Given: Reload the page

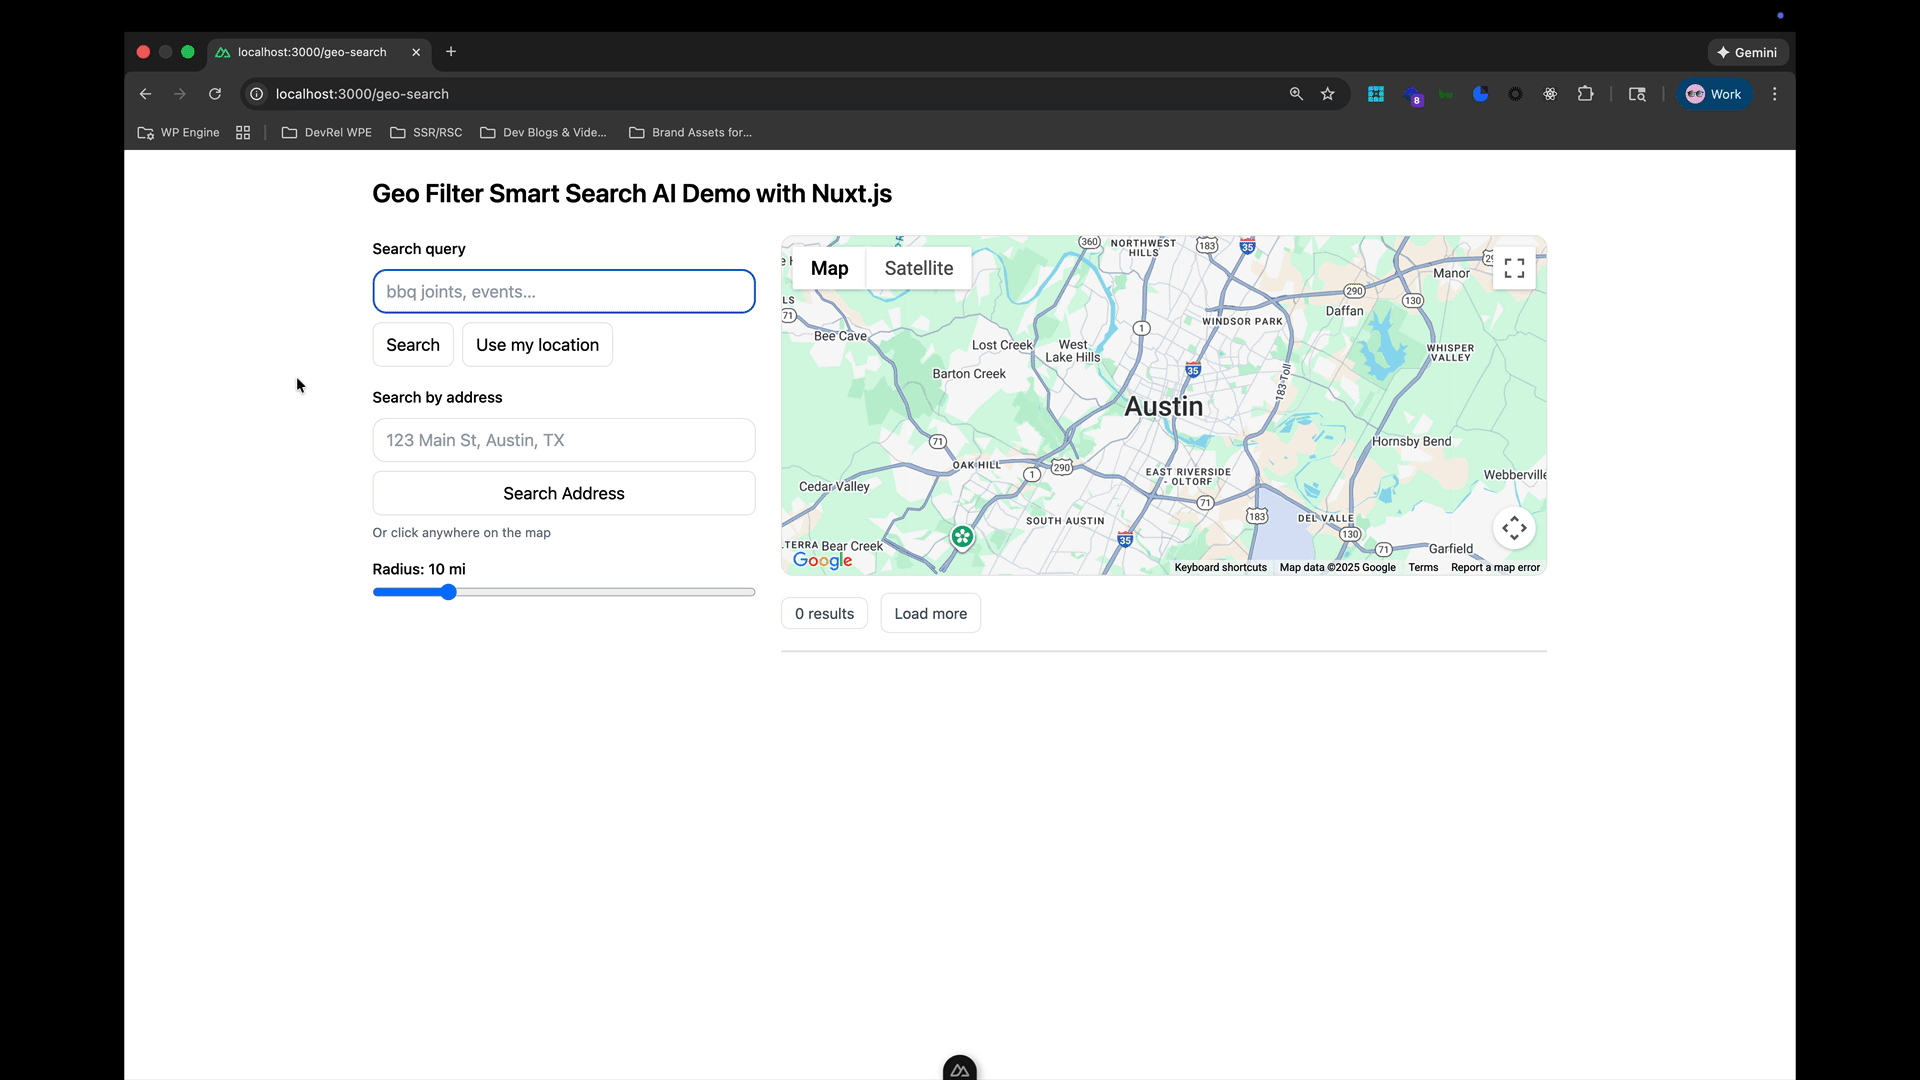Looking at the screenshot, I should coord(215,94).
